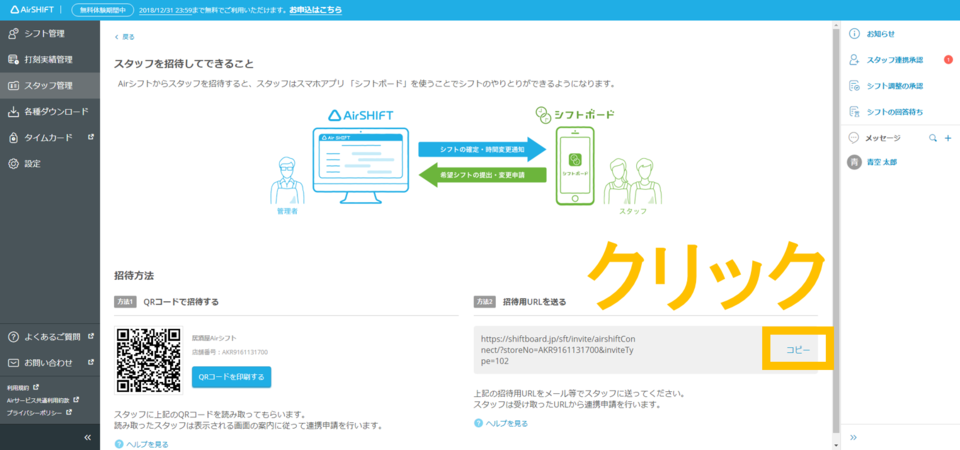Expand the right panel with double chevron
This screenshot has height=450, width=960.
853,437
